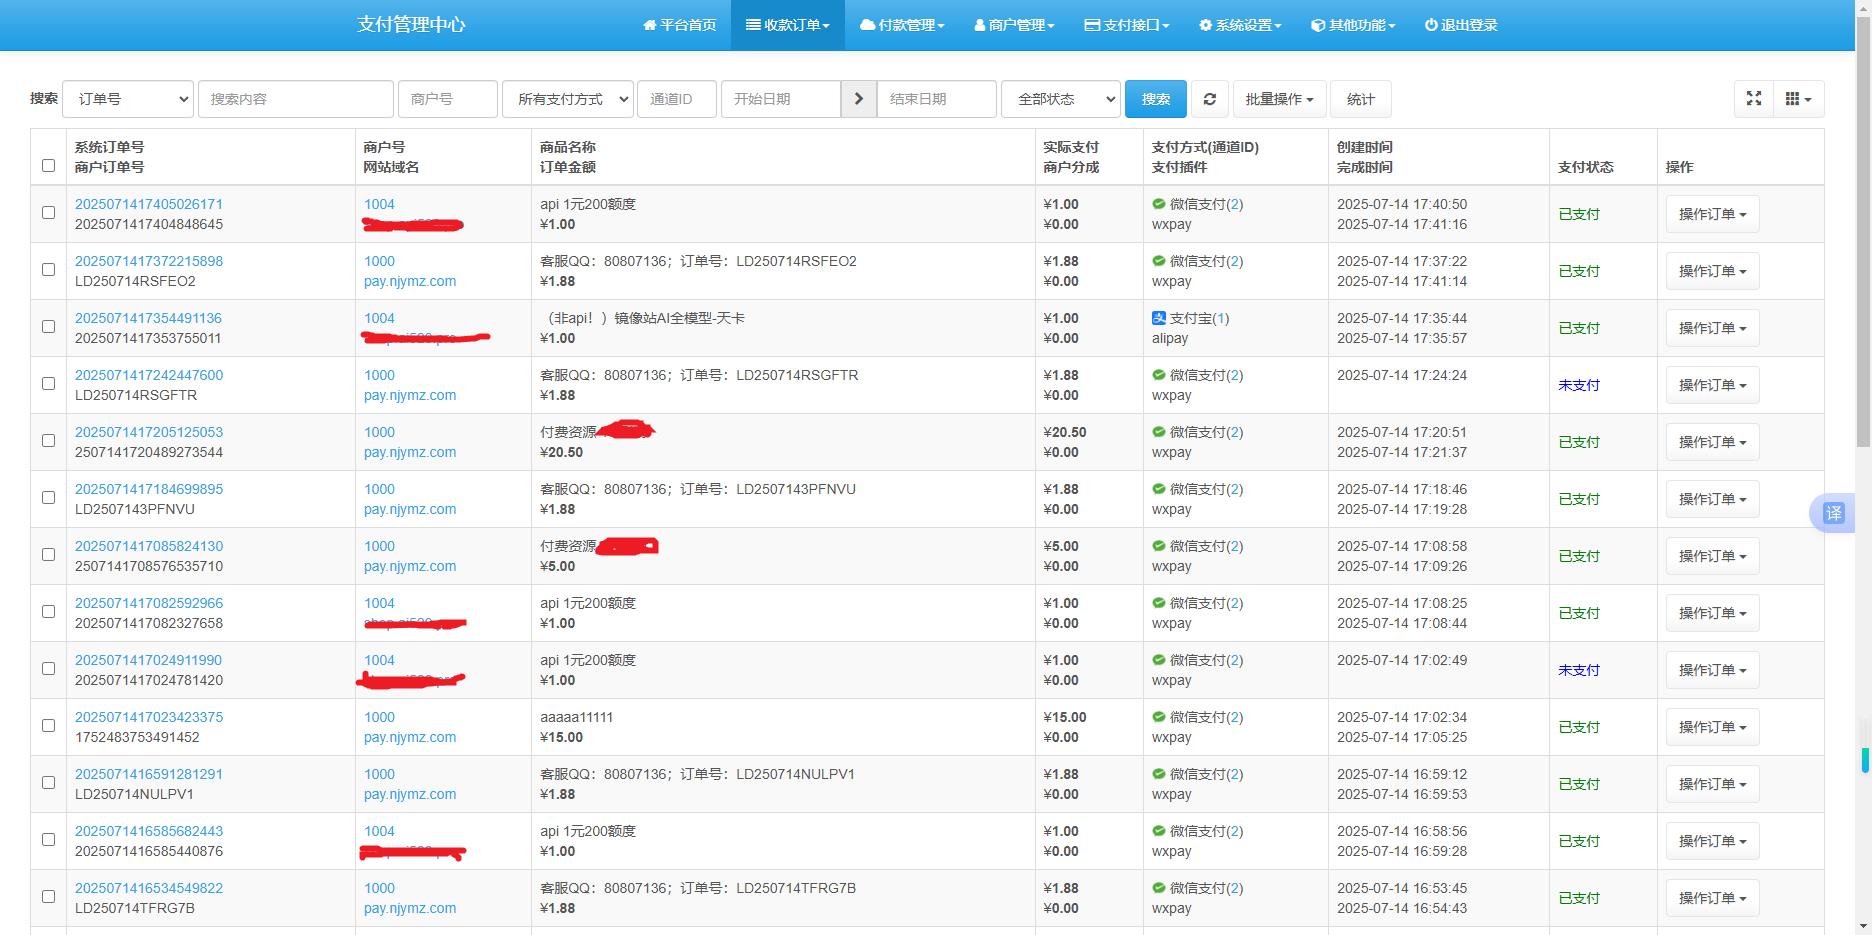
Task: Click the 商户号 input field
Action: tap(448, 99)
